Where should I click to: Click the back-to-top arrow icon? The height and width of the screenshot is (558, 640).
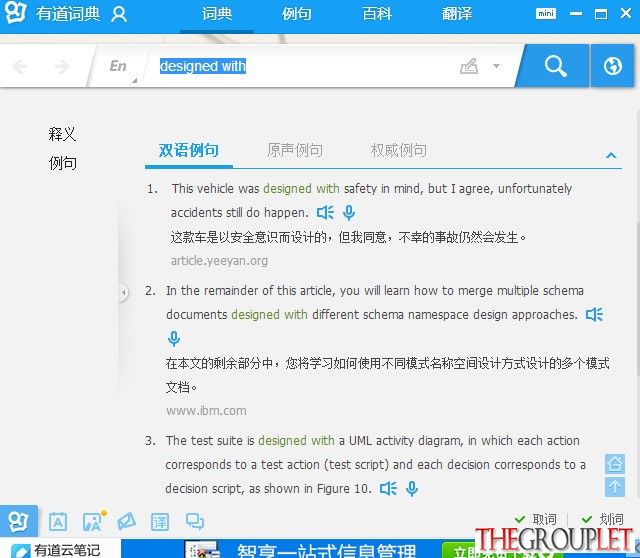pyautogui.click(x=615, y=487)
